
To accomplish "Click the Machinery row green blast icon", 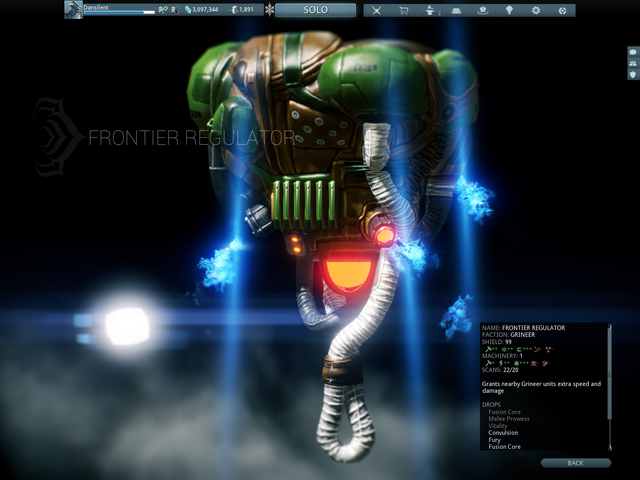I will click(516, 363).
